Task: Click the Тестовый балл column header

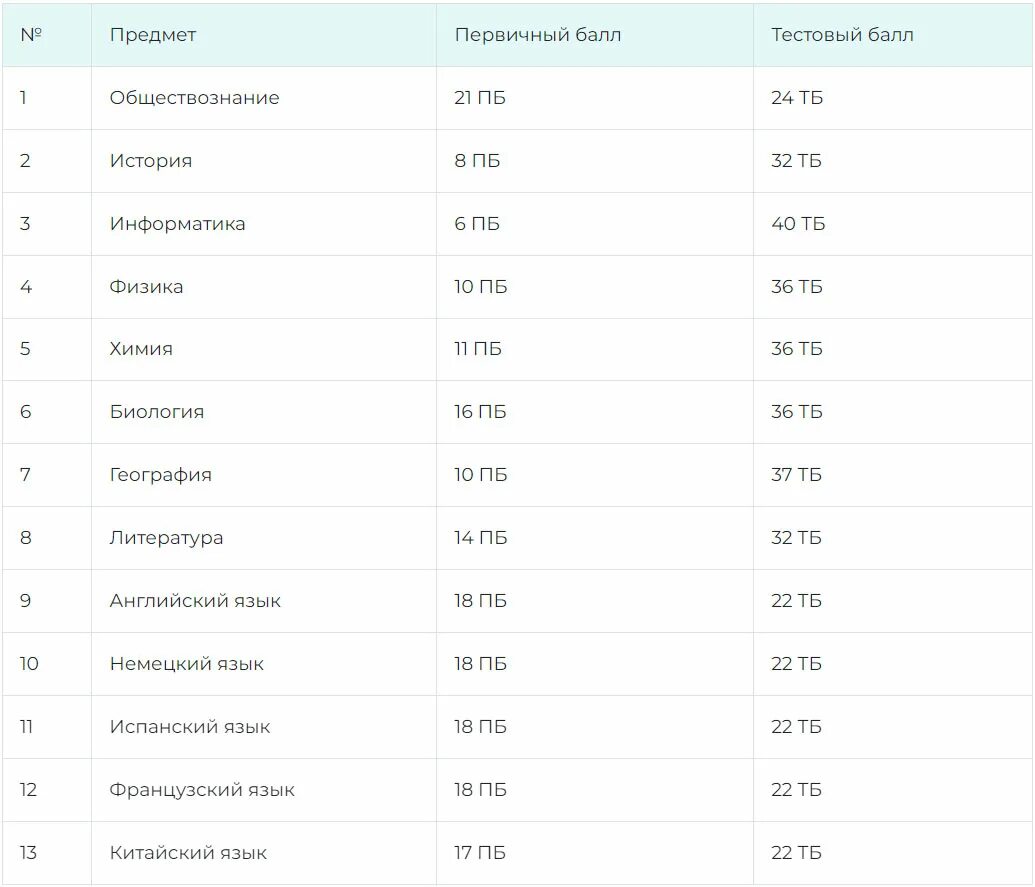Action: (842, 35)
